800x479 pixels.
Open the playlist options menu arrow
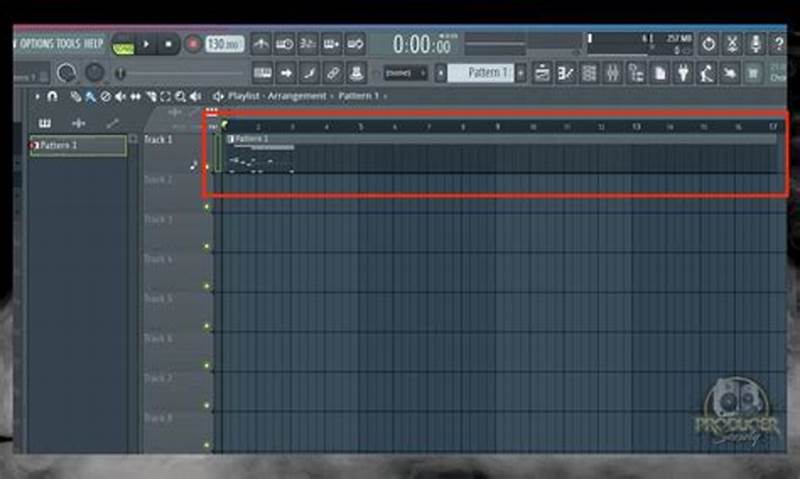coord(37,96)
